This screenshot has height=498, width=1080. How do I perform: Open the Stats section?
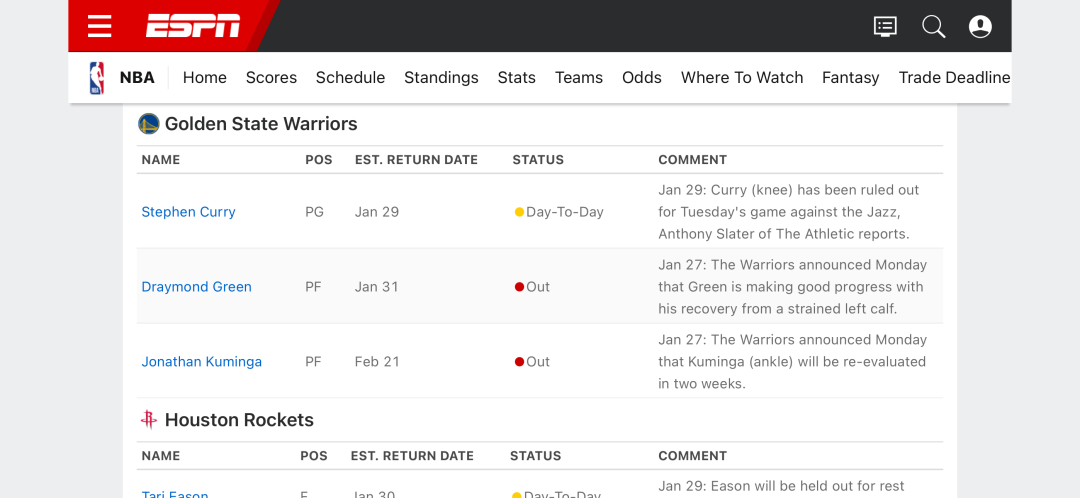(x=517, y=78)
